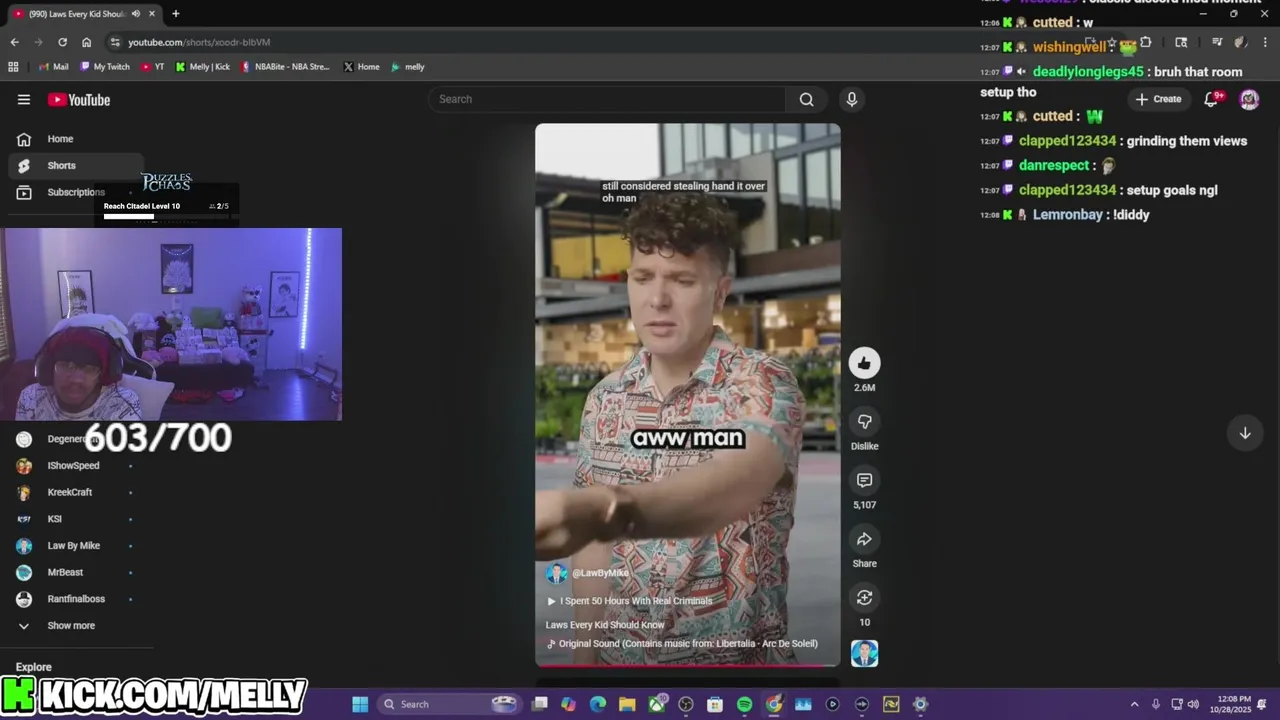The image size is (1280, 720).
Task: Mute the tab via speaker icon
Action: pos(135,14)
